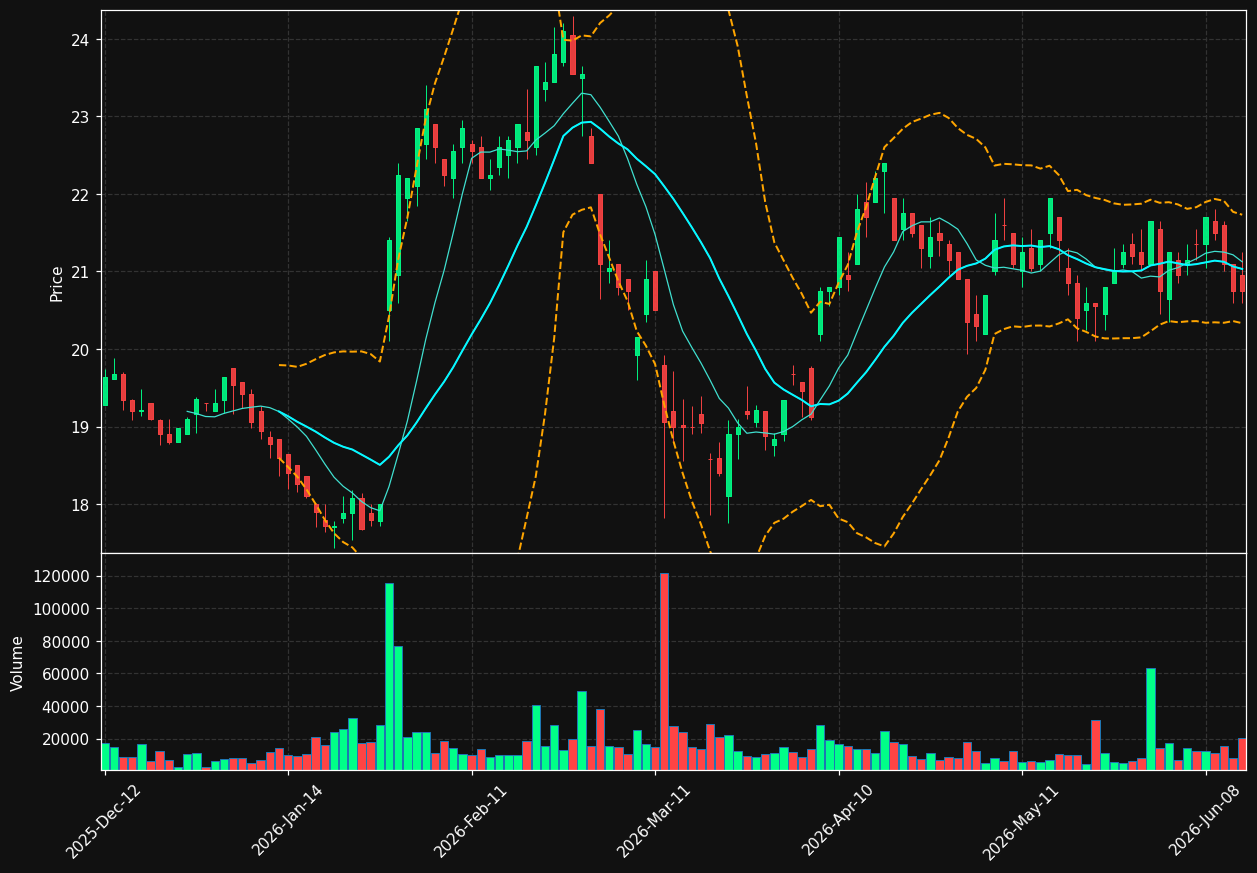This screenshot has height=873, width=1257.
Task: Select the green volume bar near 63000
Action: pos(1151,719)
